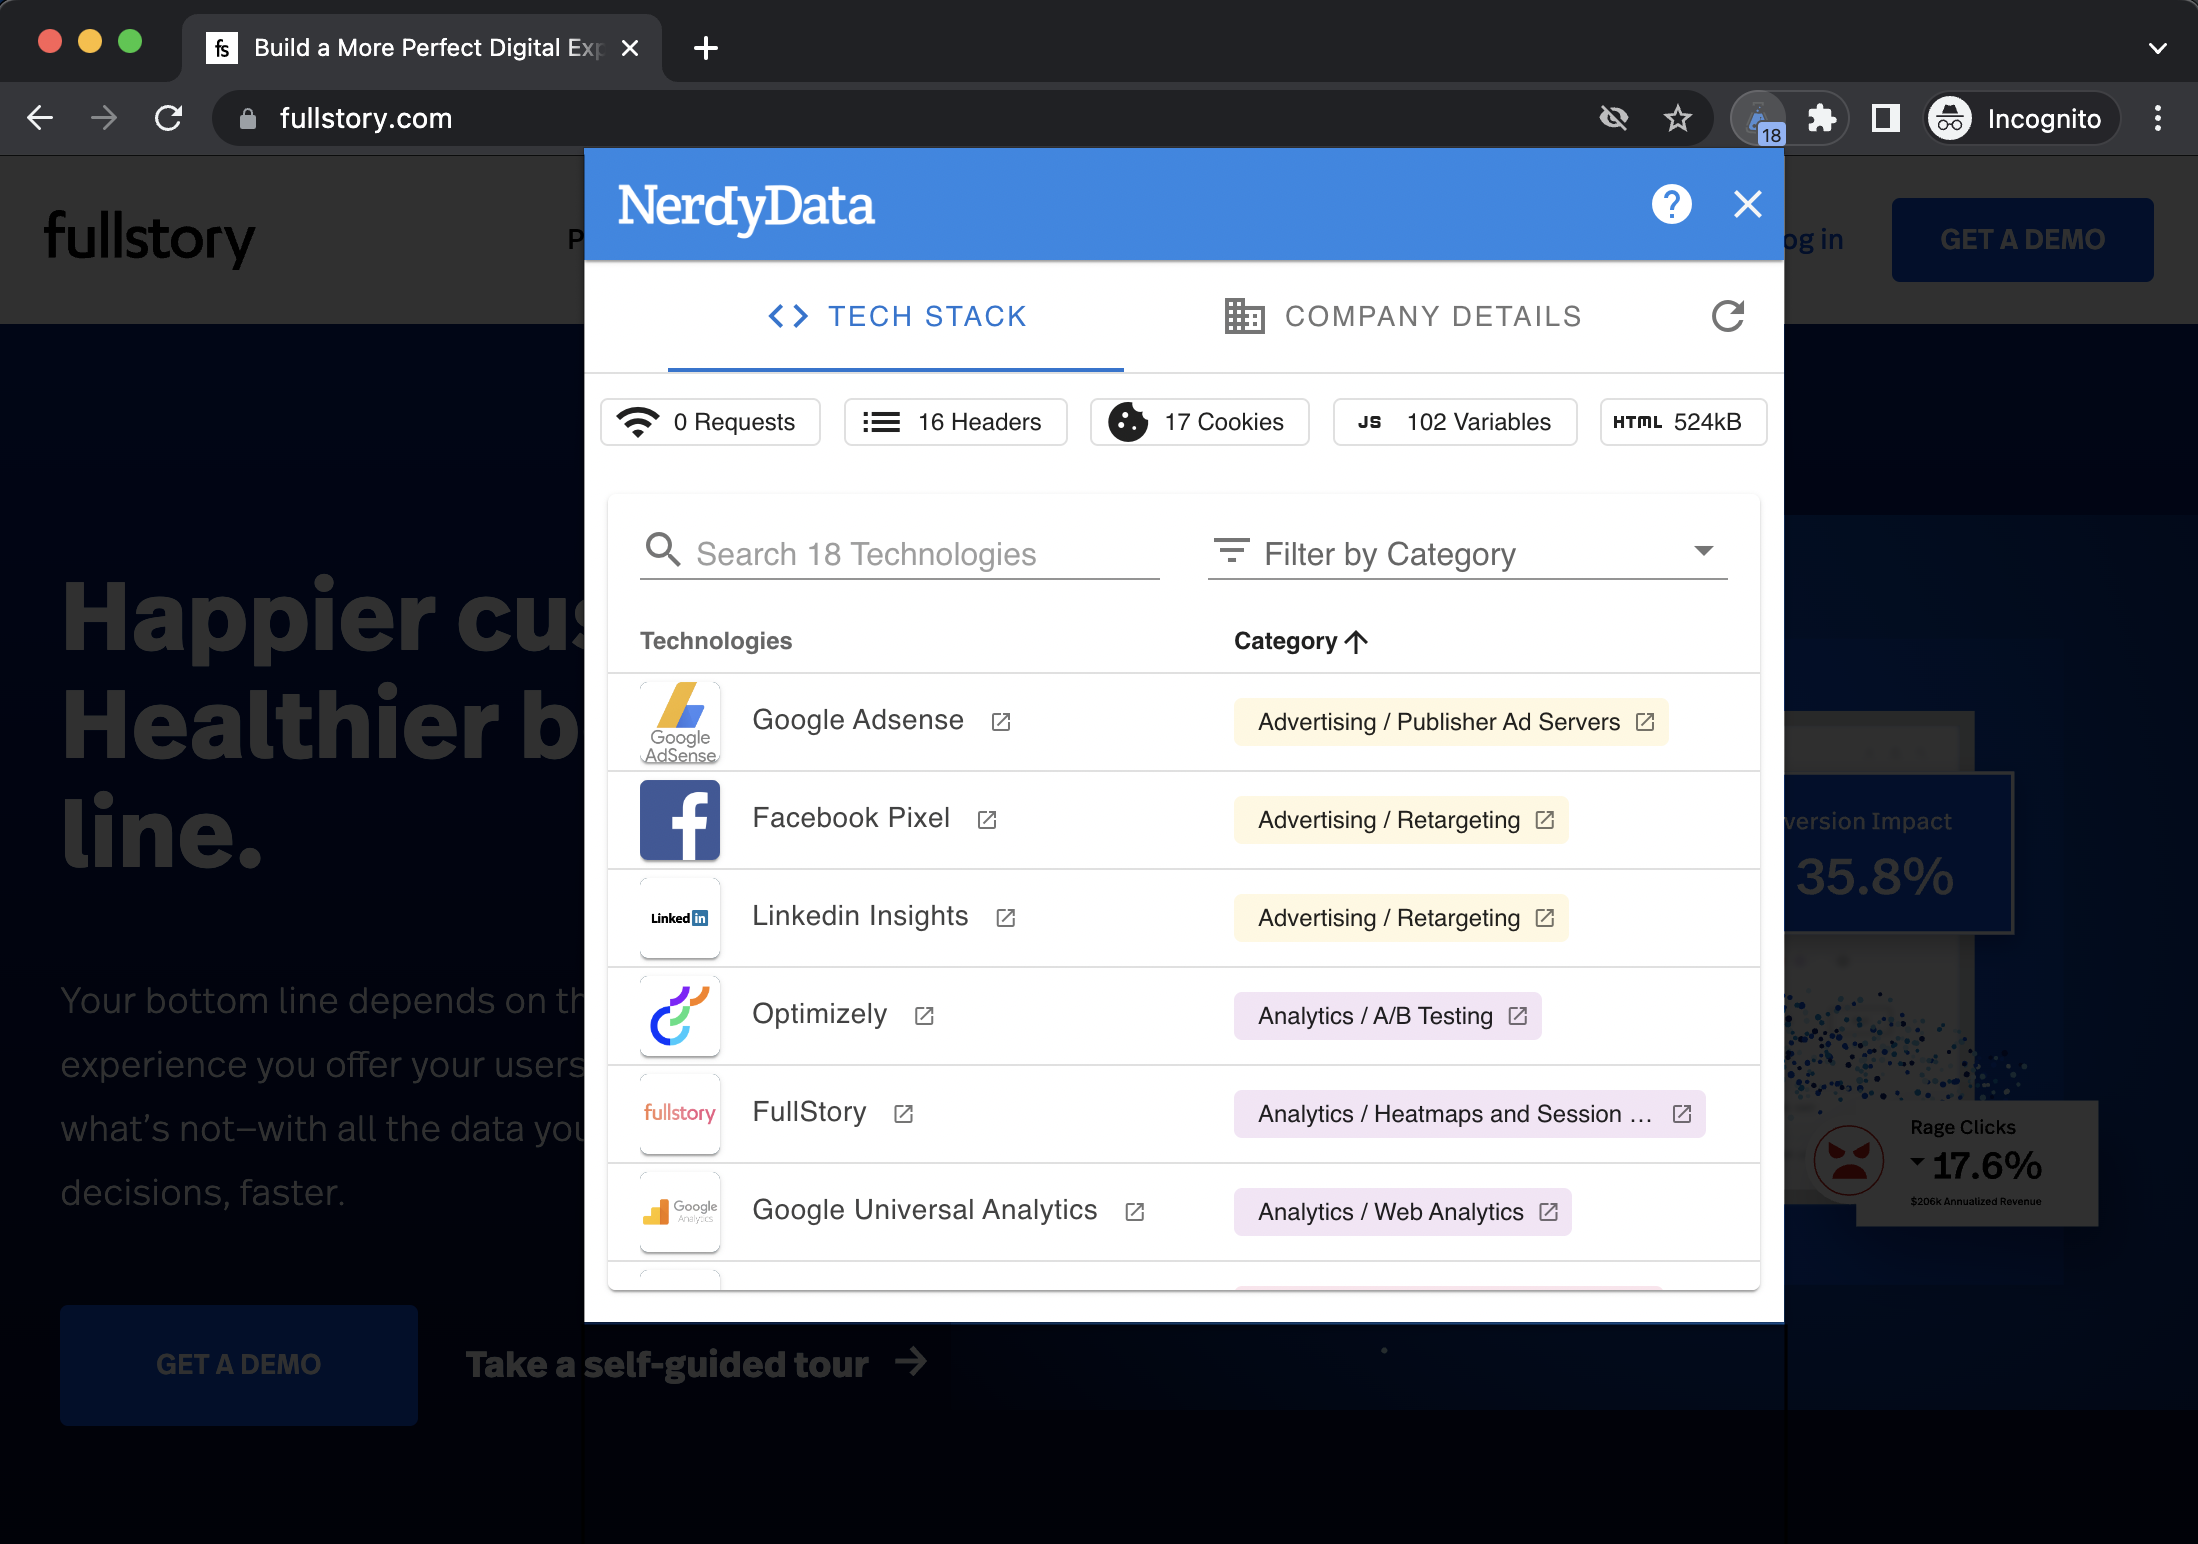Open the 102 Variables chip

point(1455,422)
